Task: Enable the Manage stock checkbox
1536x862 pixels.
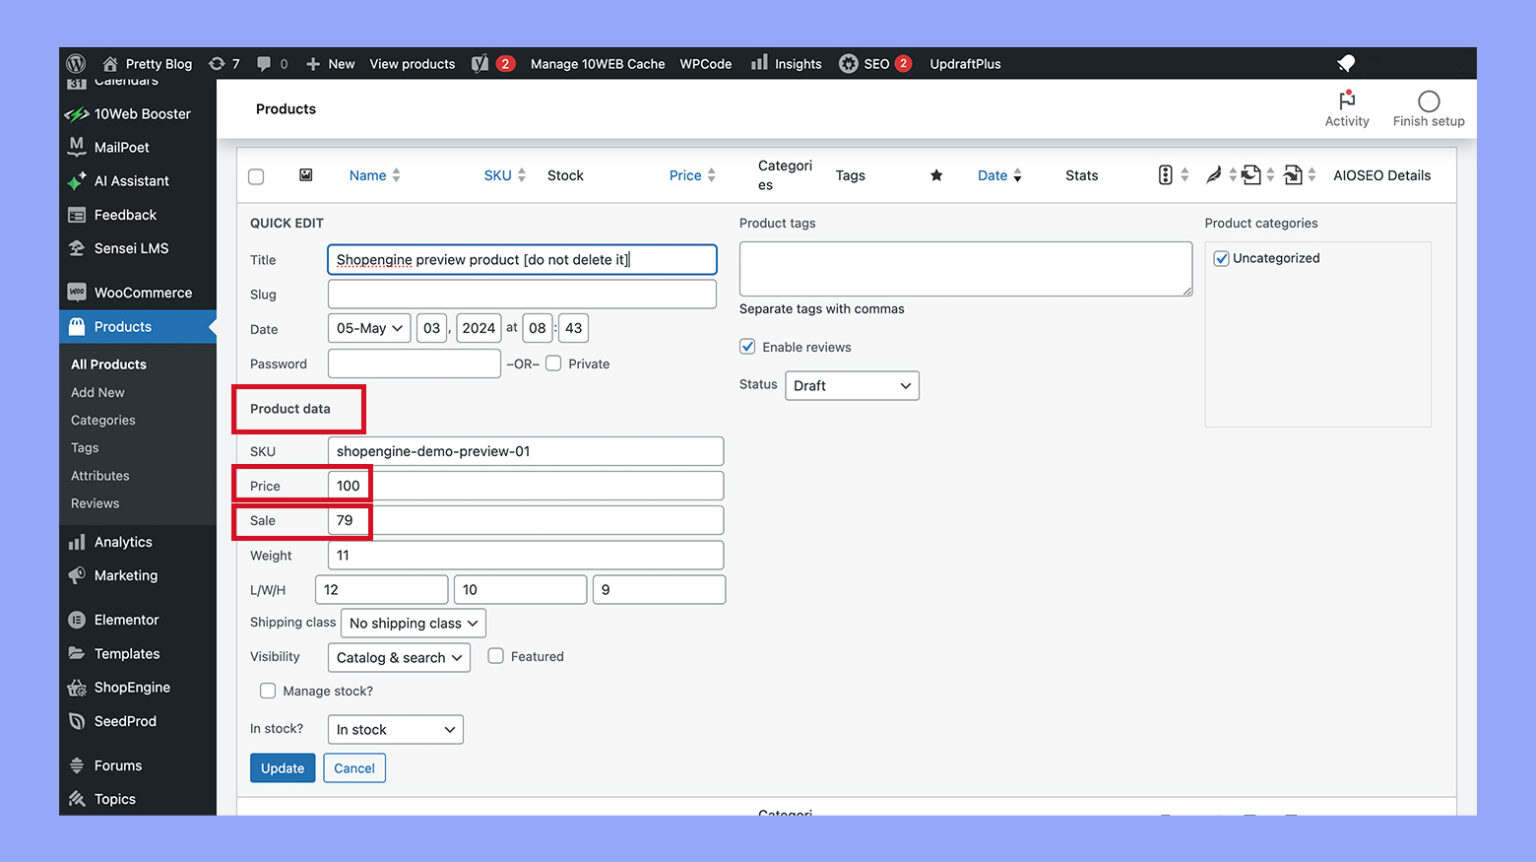Action: tap(267, 690)
